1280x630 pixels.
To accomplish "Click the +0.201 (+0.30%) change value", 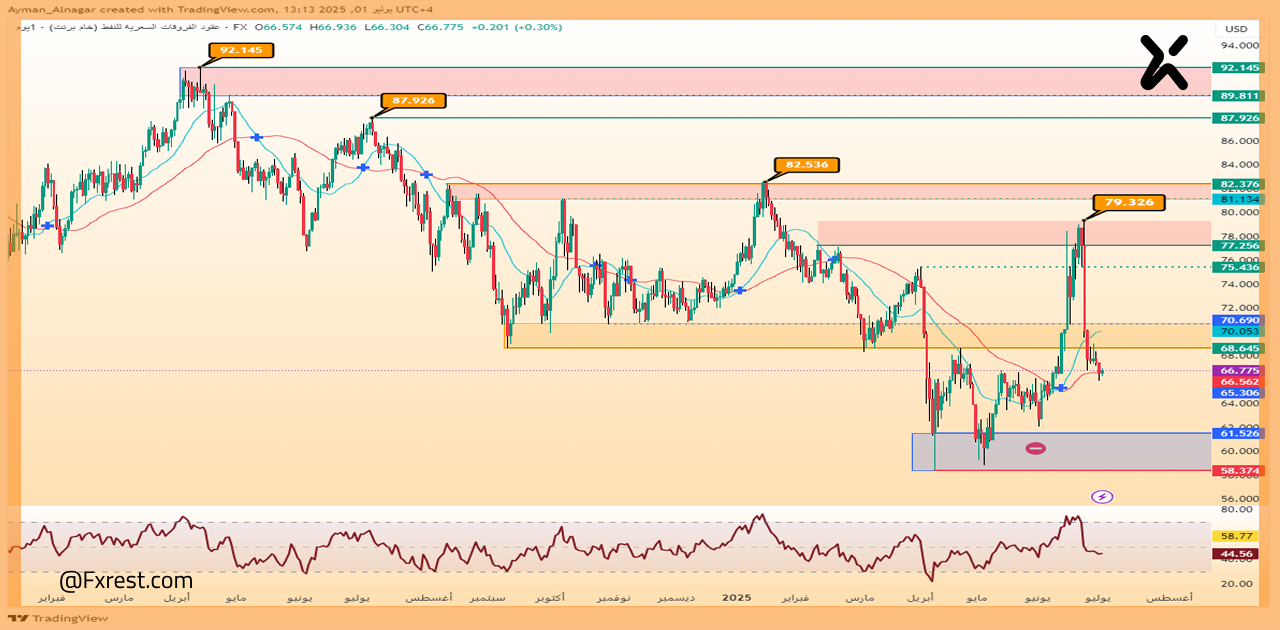I will coord(517,28).
